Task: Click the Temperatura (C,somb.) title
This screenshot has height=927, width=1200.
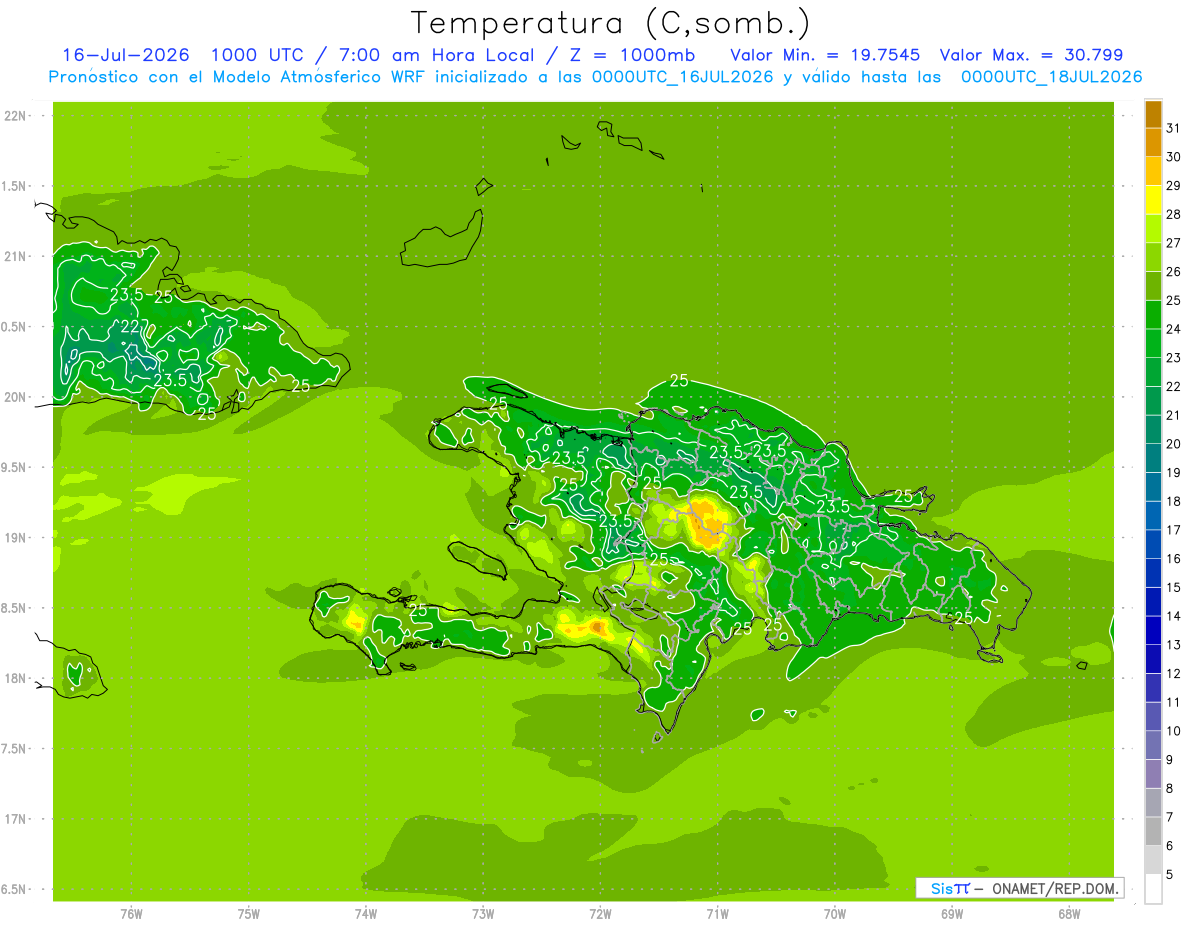Action: 610,23
